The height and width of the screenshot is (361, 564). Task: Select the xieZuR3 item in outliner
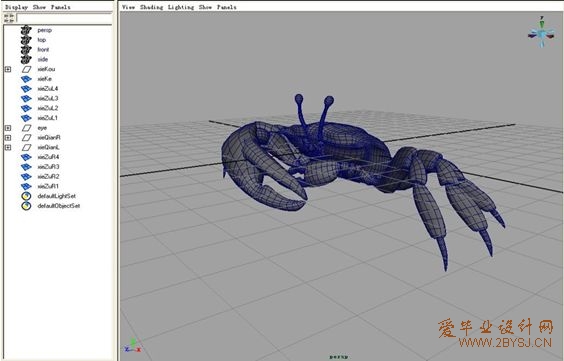48,167
